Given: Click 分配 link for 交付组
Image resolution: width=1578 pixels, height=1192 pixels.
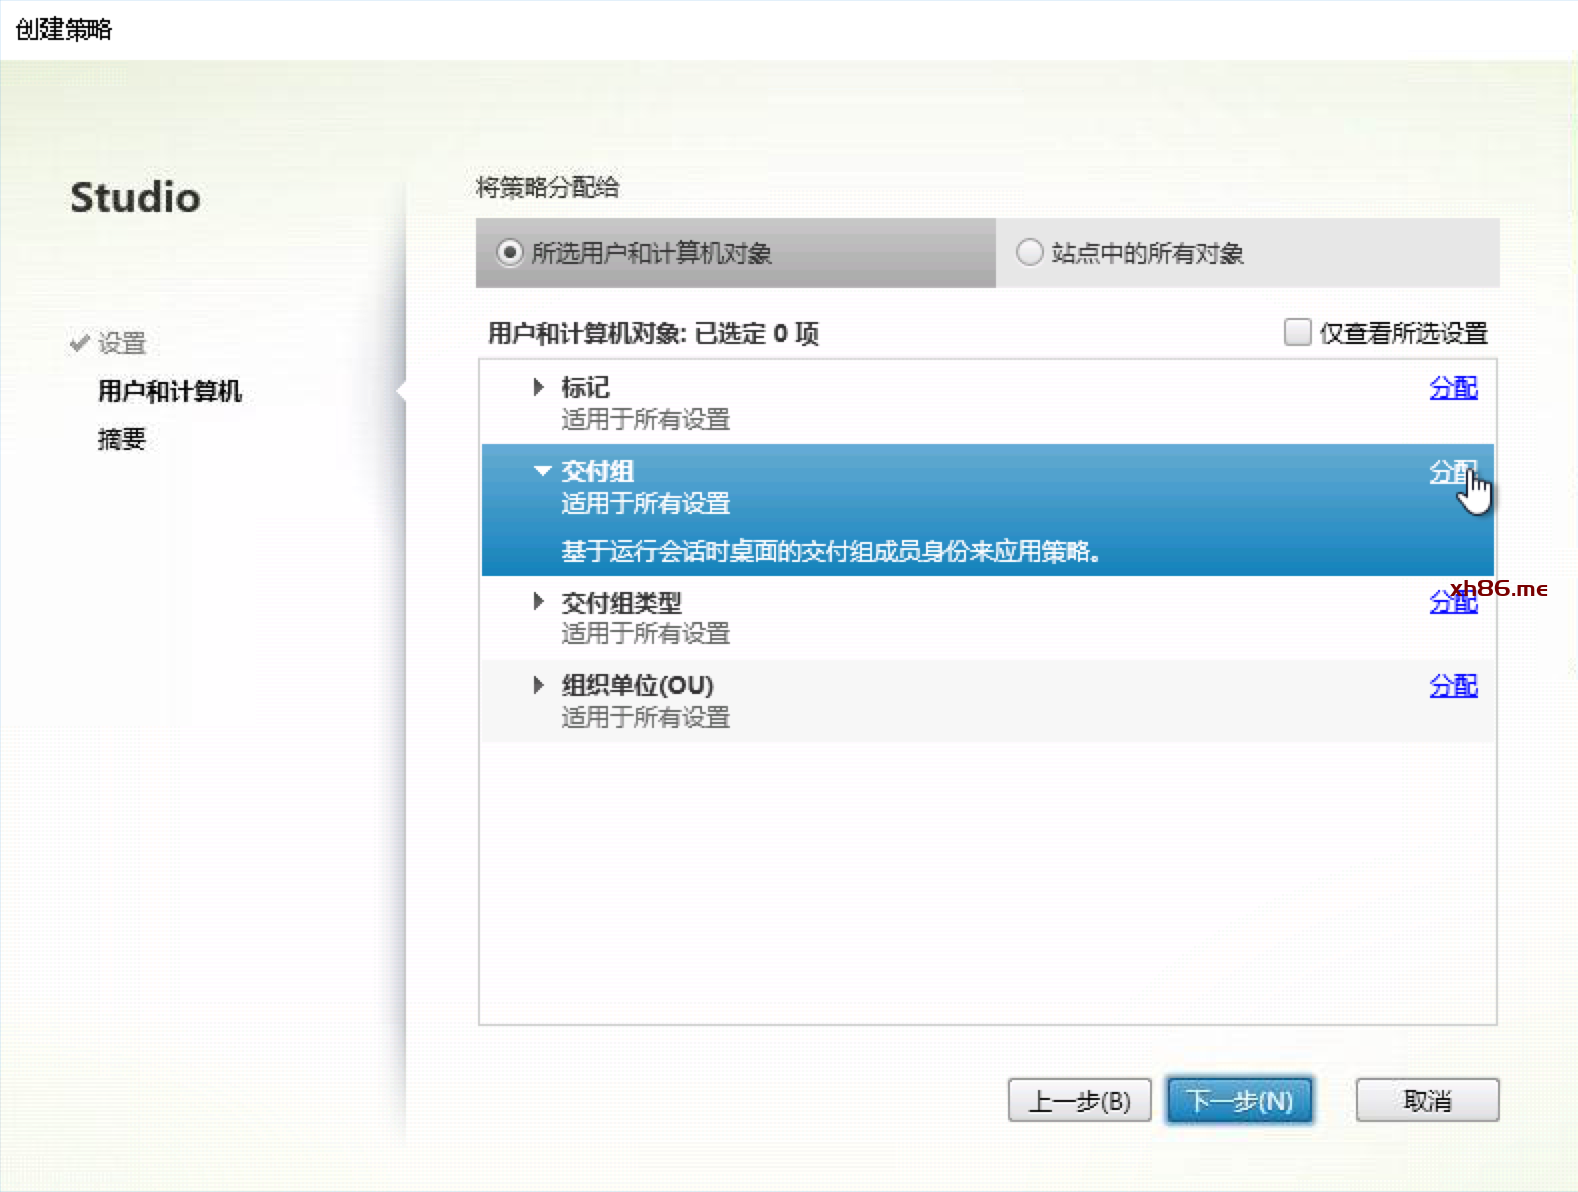Looking at the screenshot, I should coord(1448,471).
